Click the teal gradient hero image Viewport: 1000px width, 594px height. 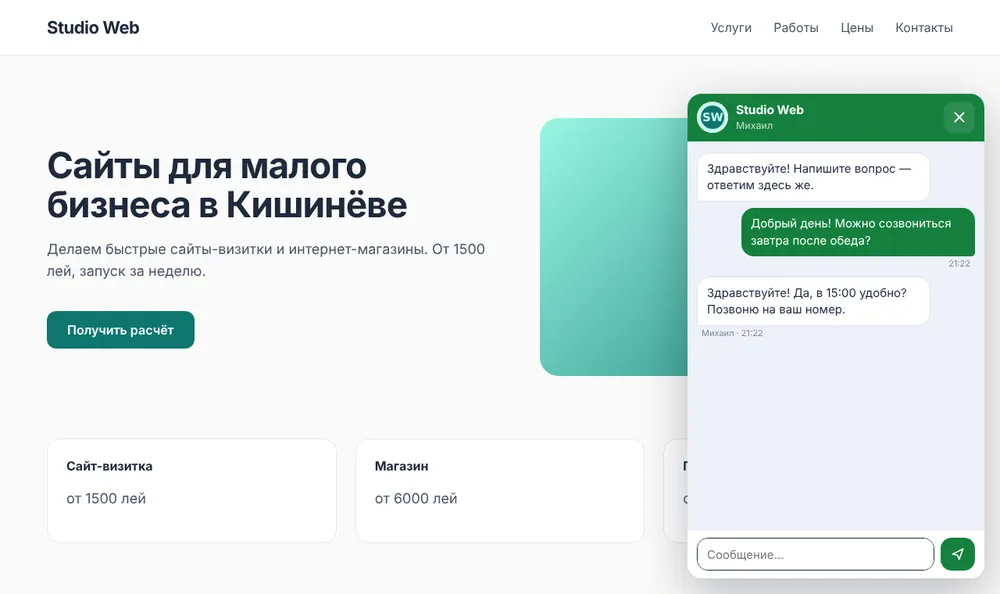[x=614, y=247]
